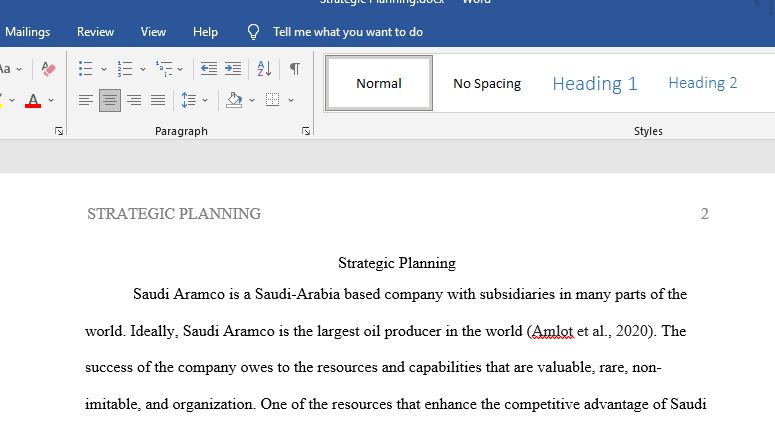
Task: Apply numbered list formatting
Action: tap(125, 69)
